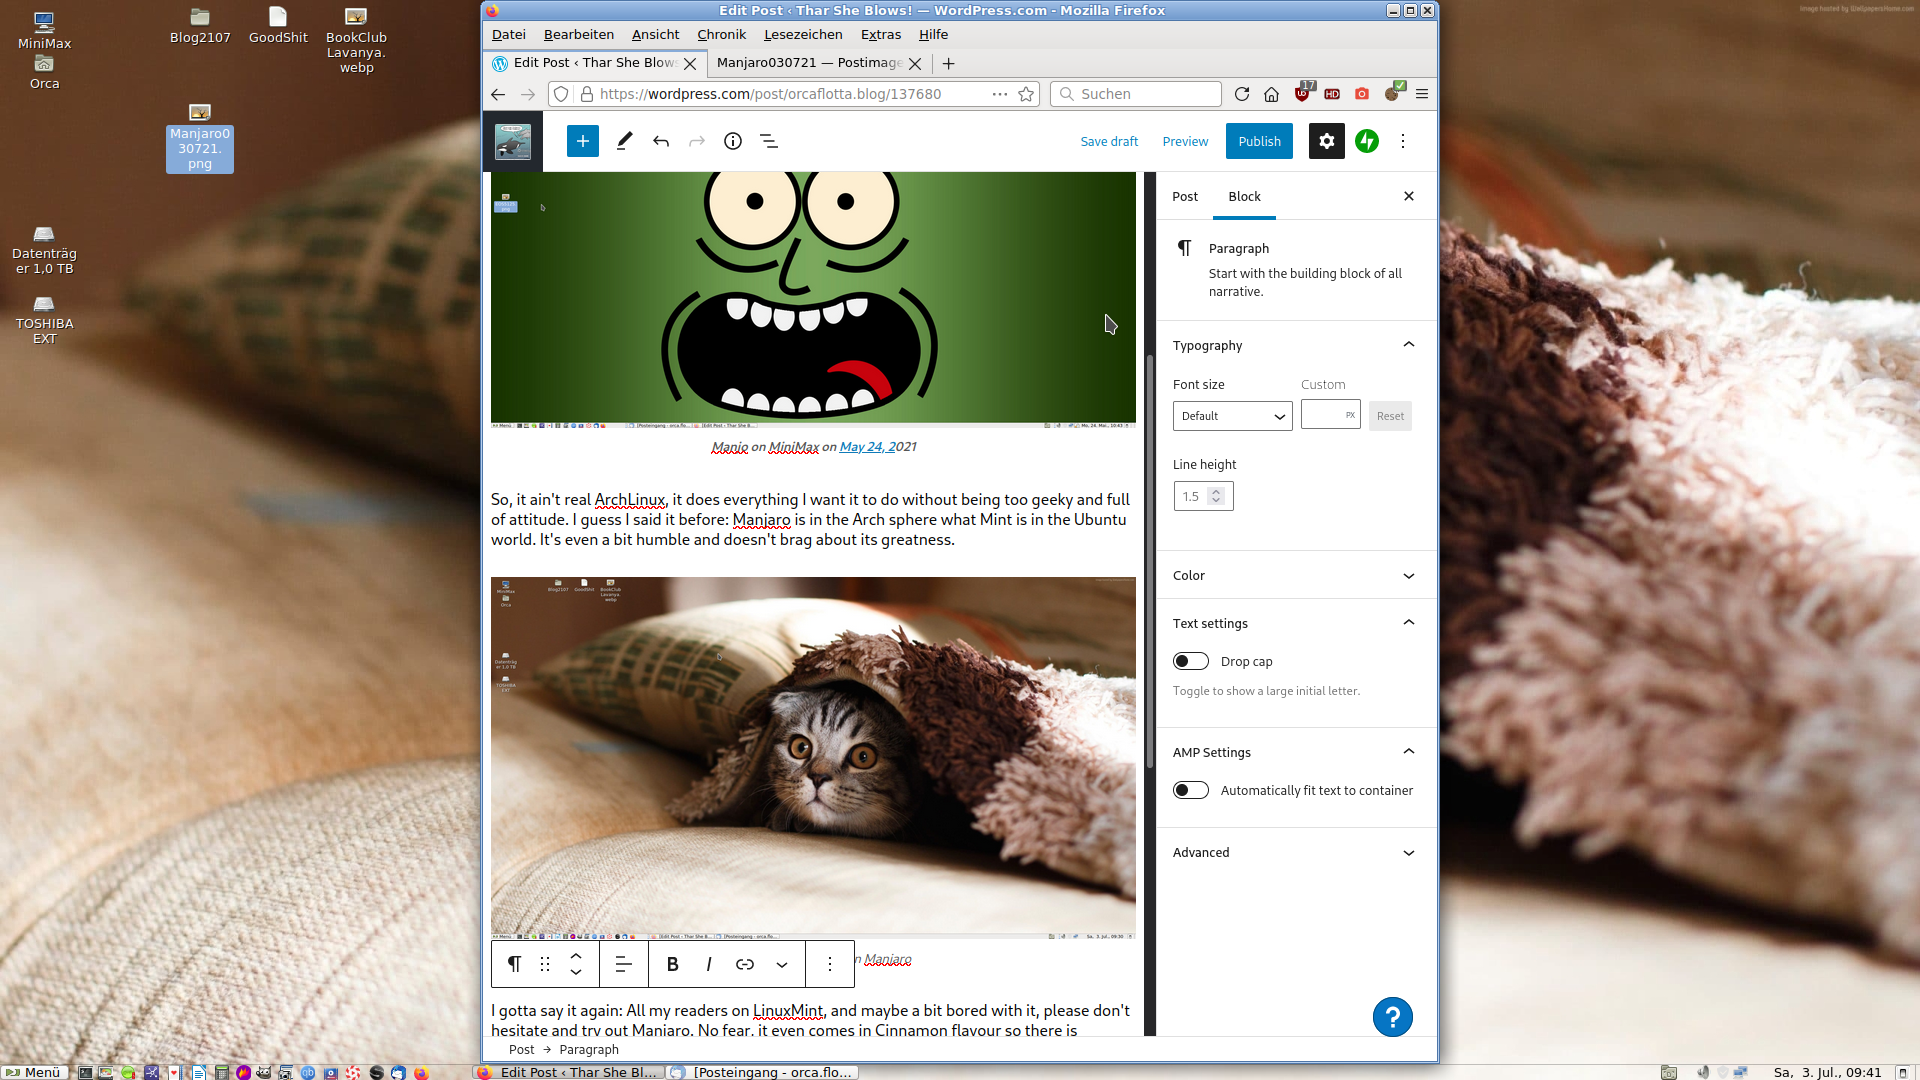Bookmark this page with the star icon
The width and height of the screenshot is (1920, 1080).
point(1026,94)
